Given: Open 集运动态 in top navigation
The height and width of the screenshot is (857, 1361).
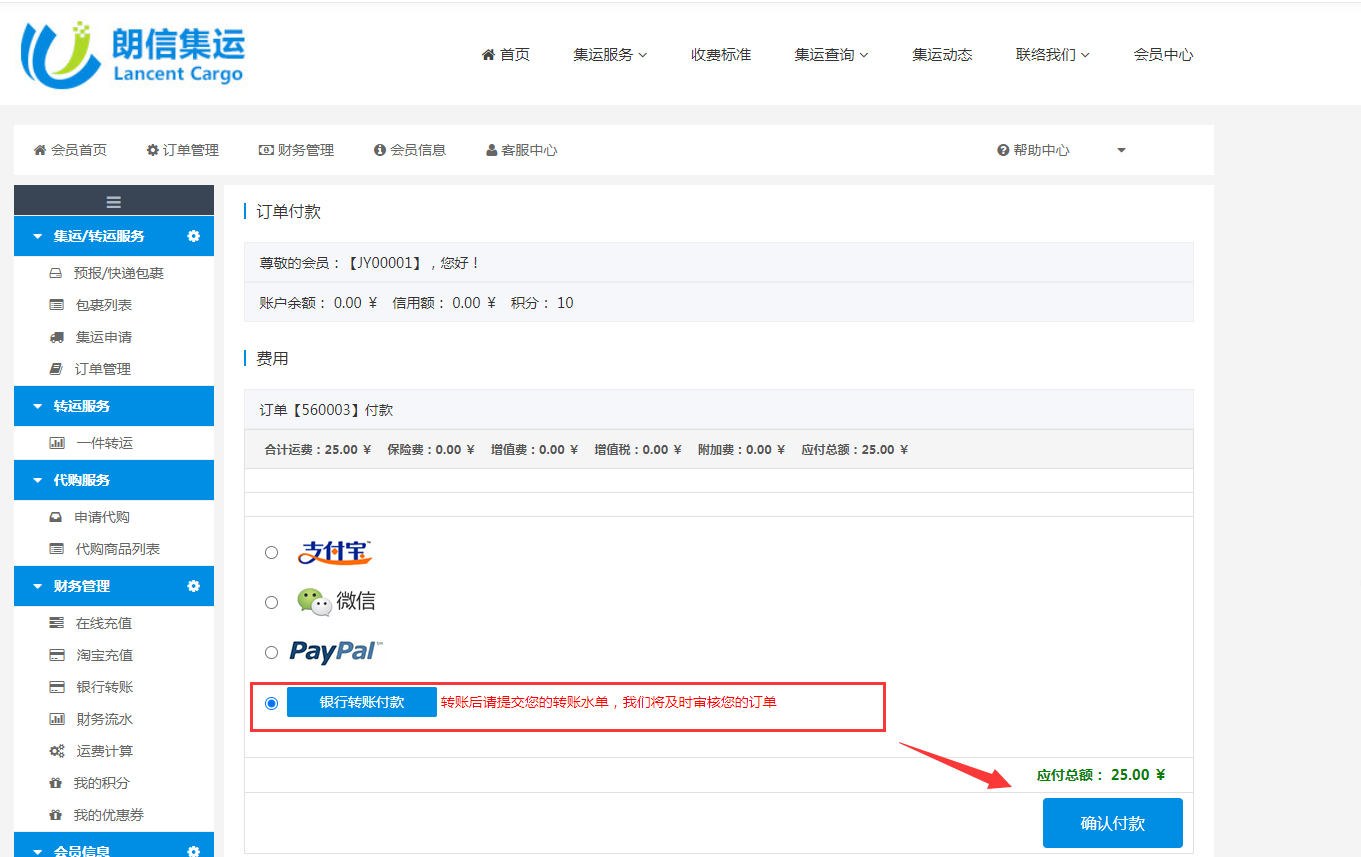Looking at the screenshot, I should 942,55.
